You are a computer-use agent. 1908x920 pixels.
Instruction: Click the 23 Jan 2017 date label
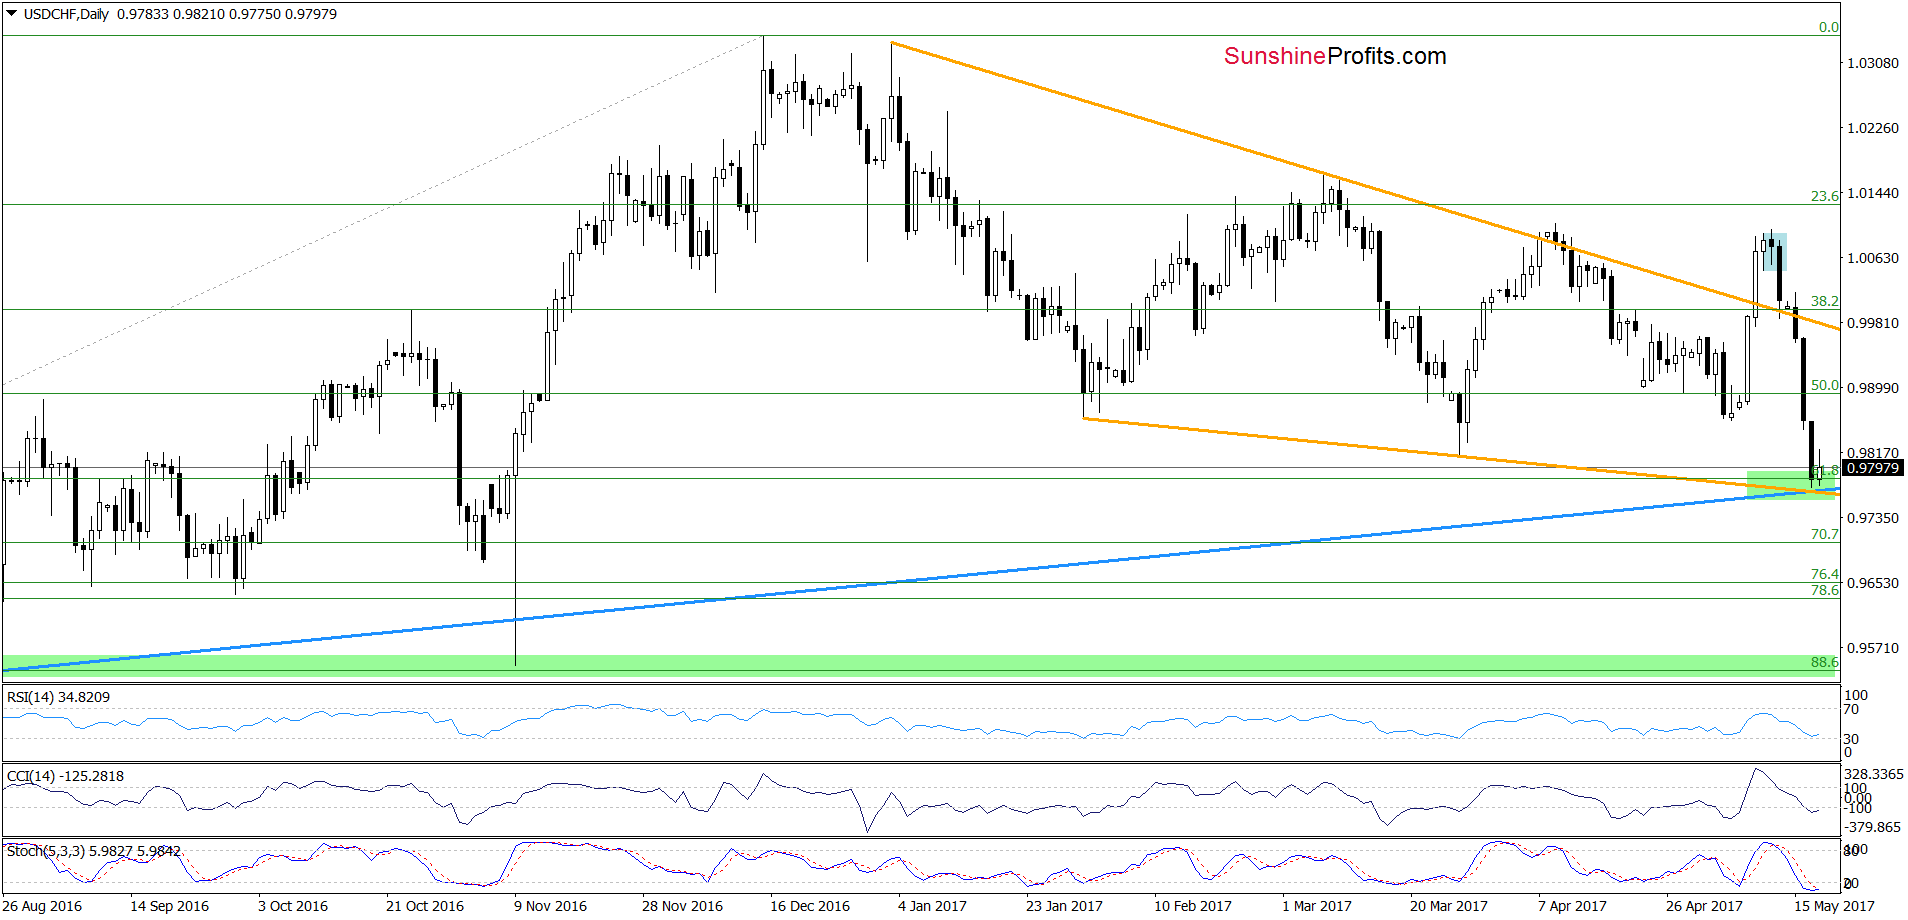pyautogui.click(x=1064, y=906)
